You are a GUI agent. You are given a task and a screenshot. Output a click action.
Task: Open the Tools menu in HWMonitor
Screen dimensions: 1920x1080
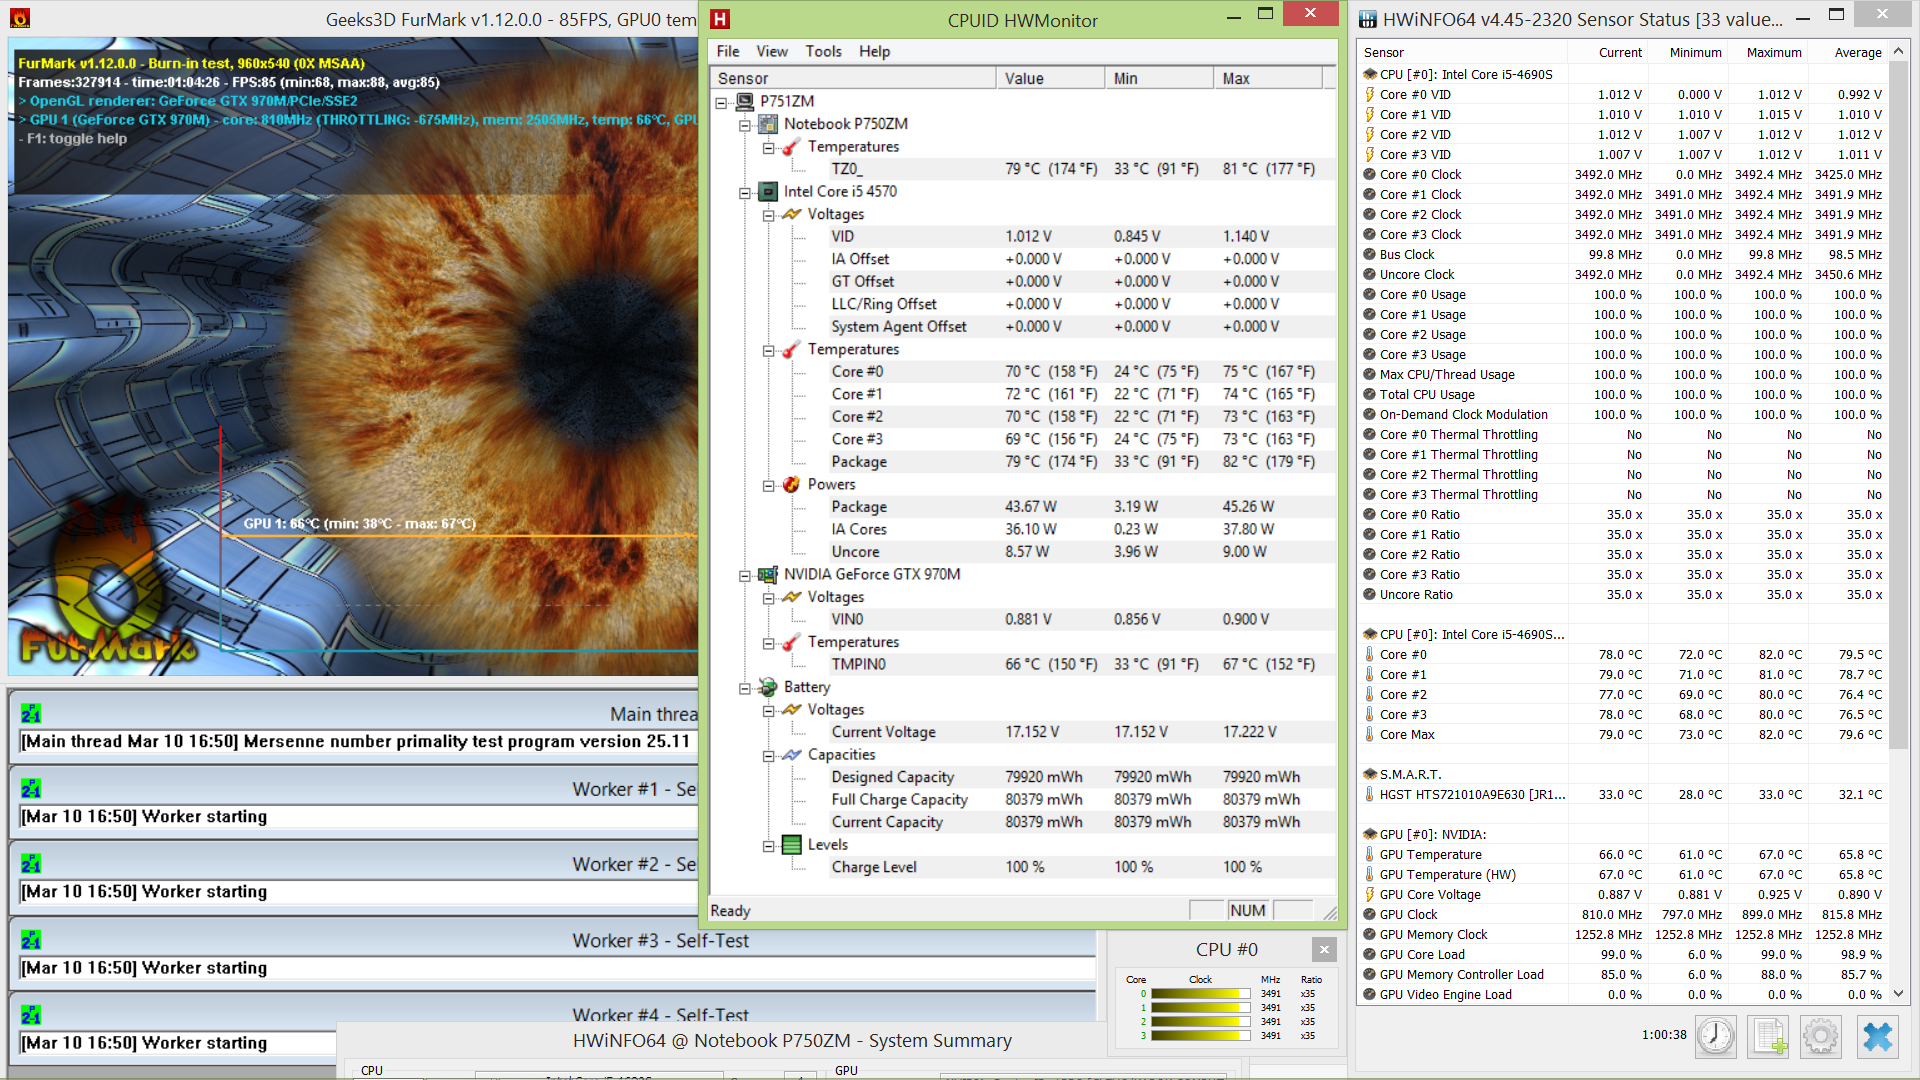(x=823, y=51)
